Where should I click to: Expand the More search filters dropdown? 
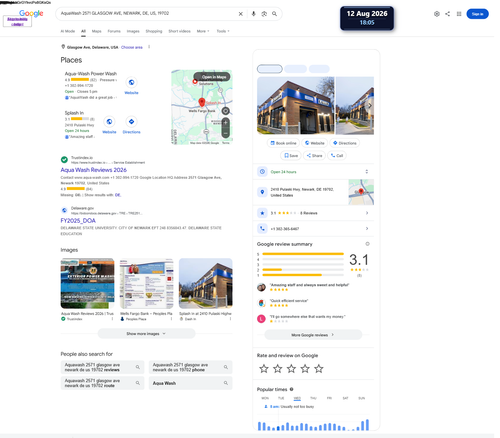(x=203, y=31)
